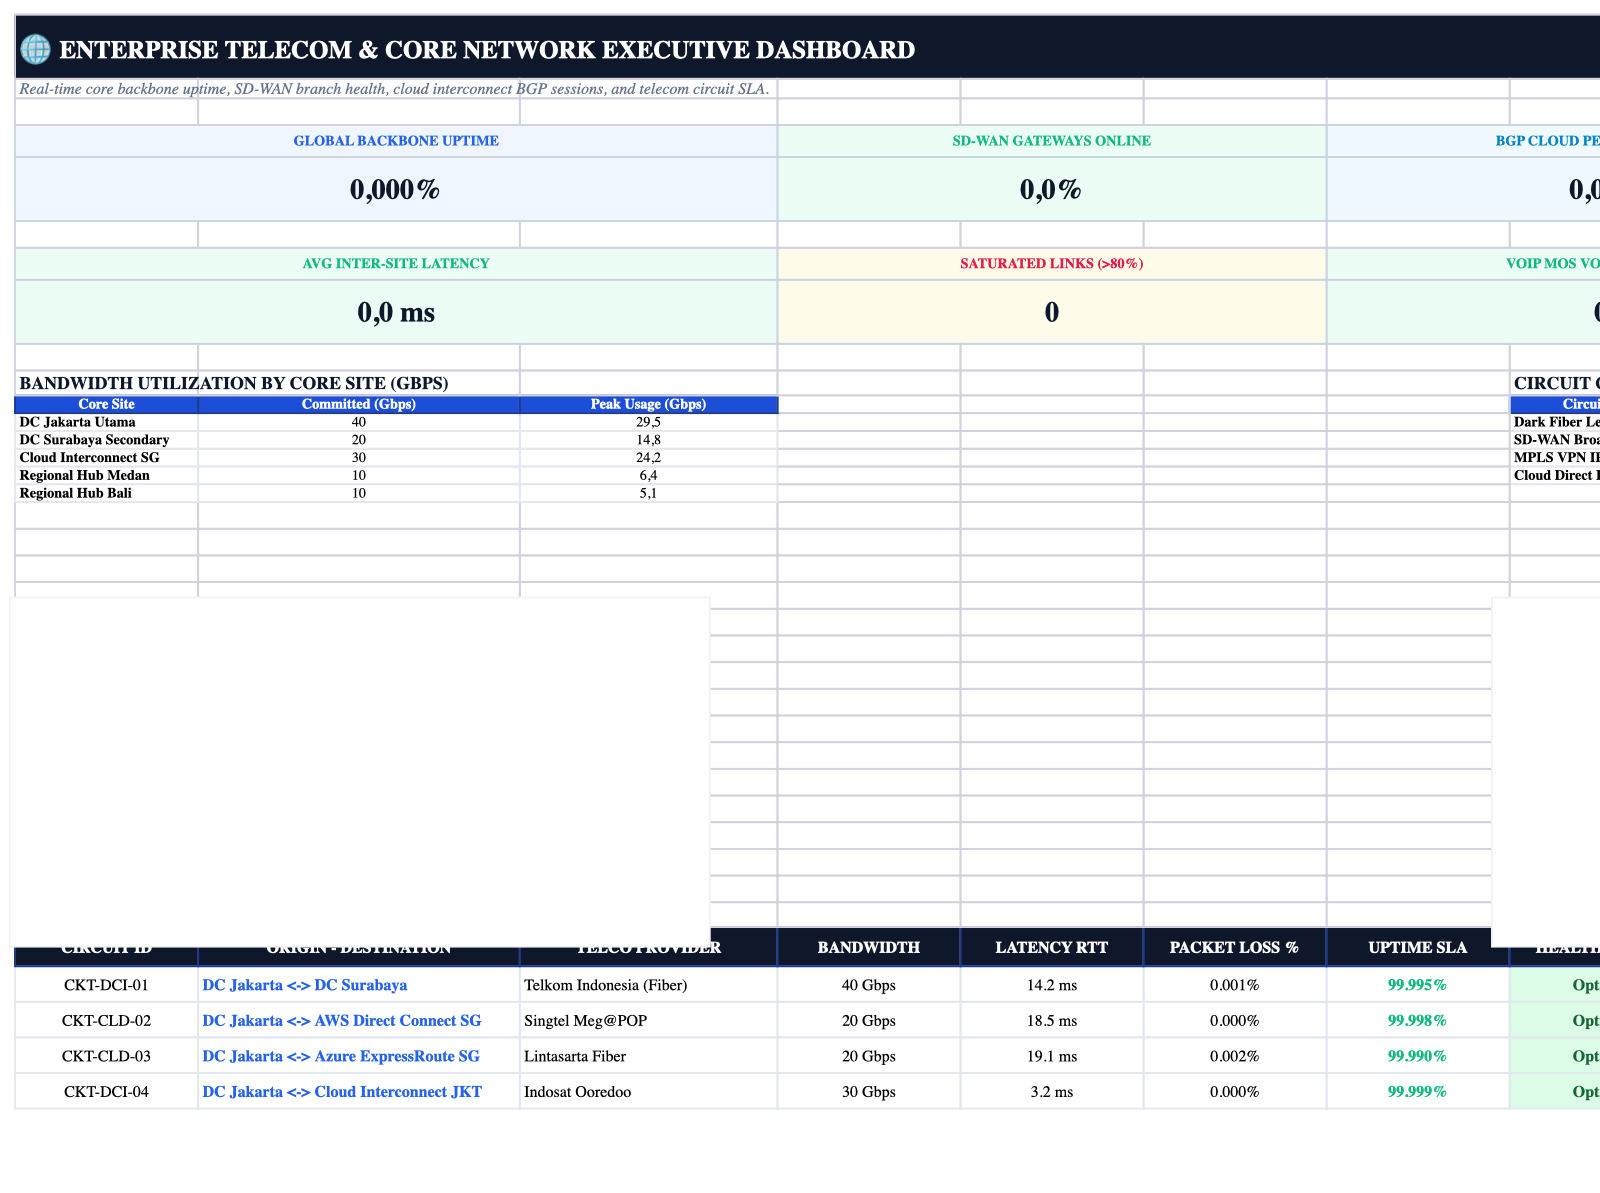Select the 0,000% backbone uptime value
Image resolution: width=1600 pixels, height=1193 pixels.
coord(396,189)
